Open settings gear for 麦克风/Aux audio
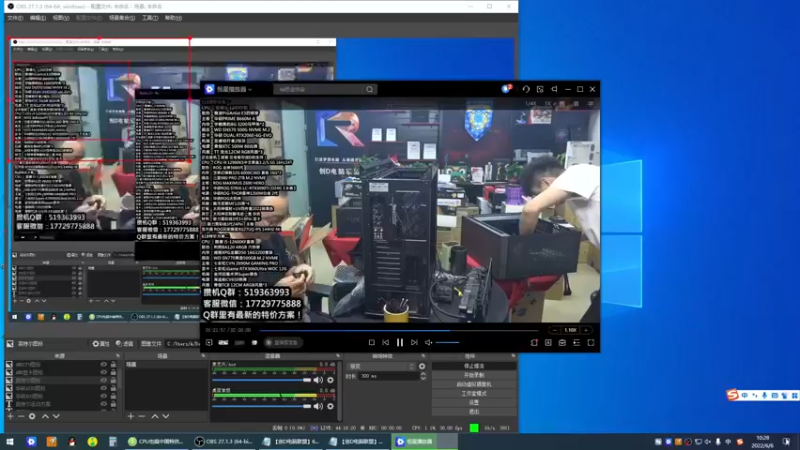This screenshot has width=800, height=450. 331,380
